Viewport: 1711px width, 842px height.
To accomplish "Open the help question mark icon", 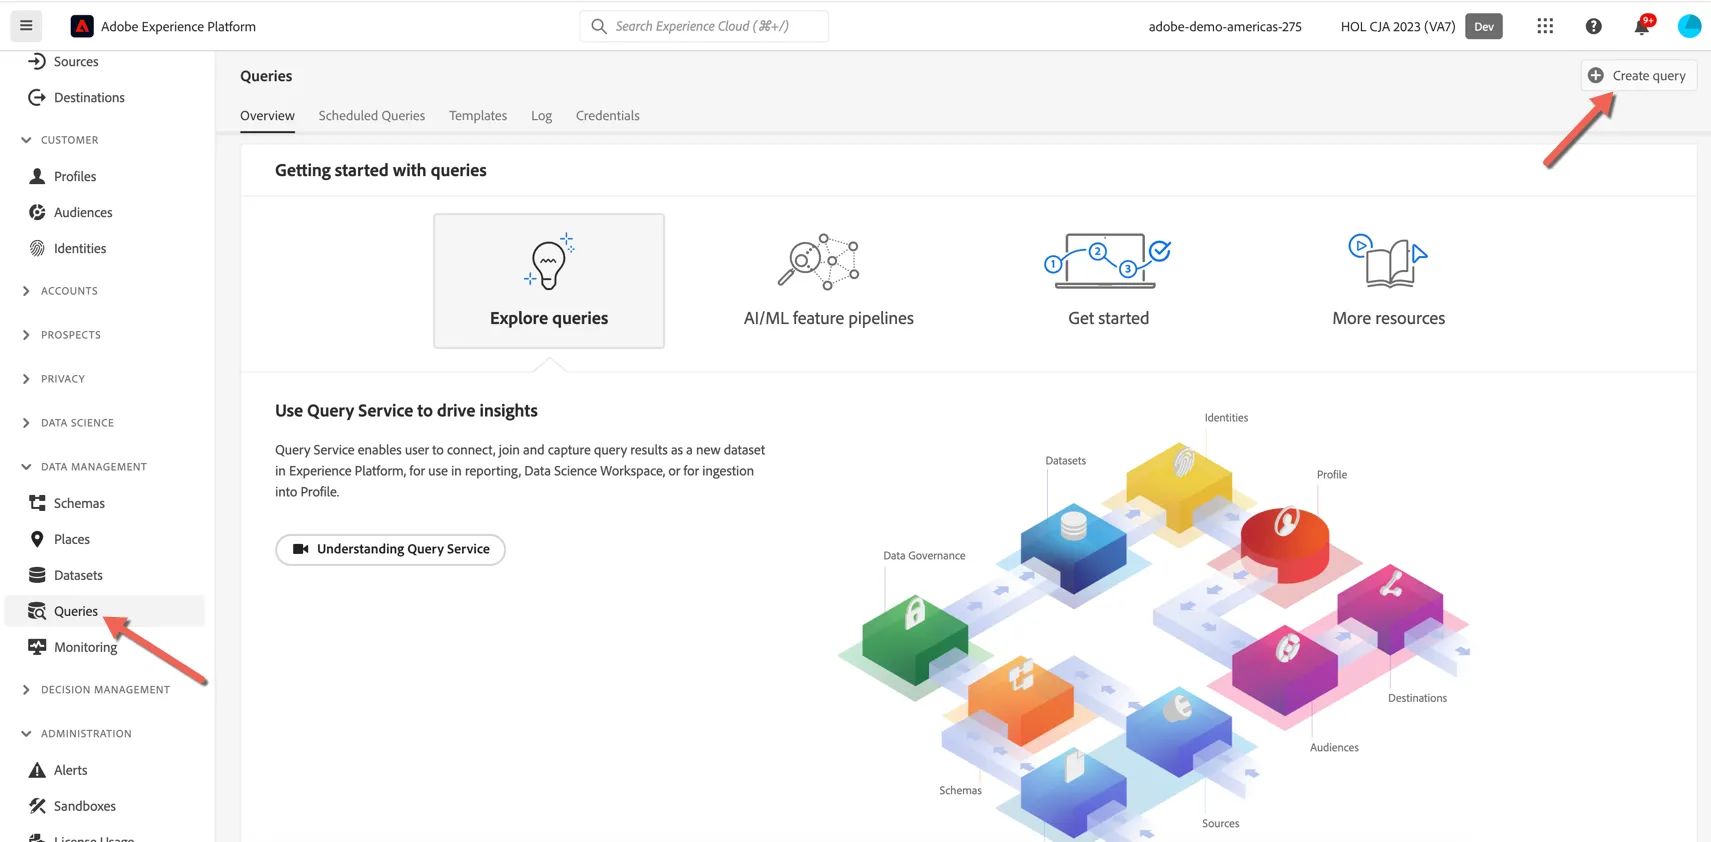I will point(1594,26).
